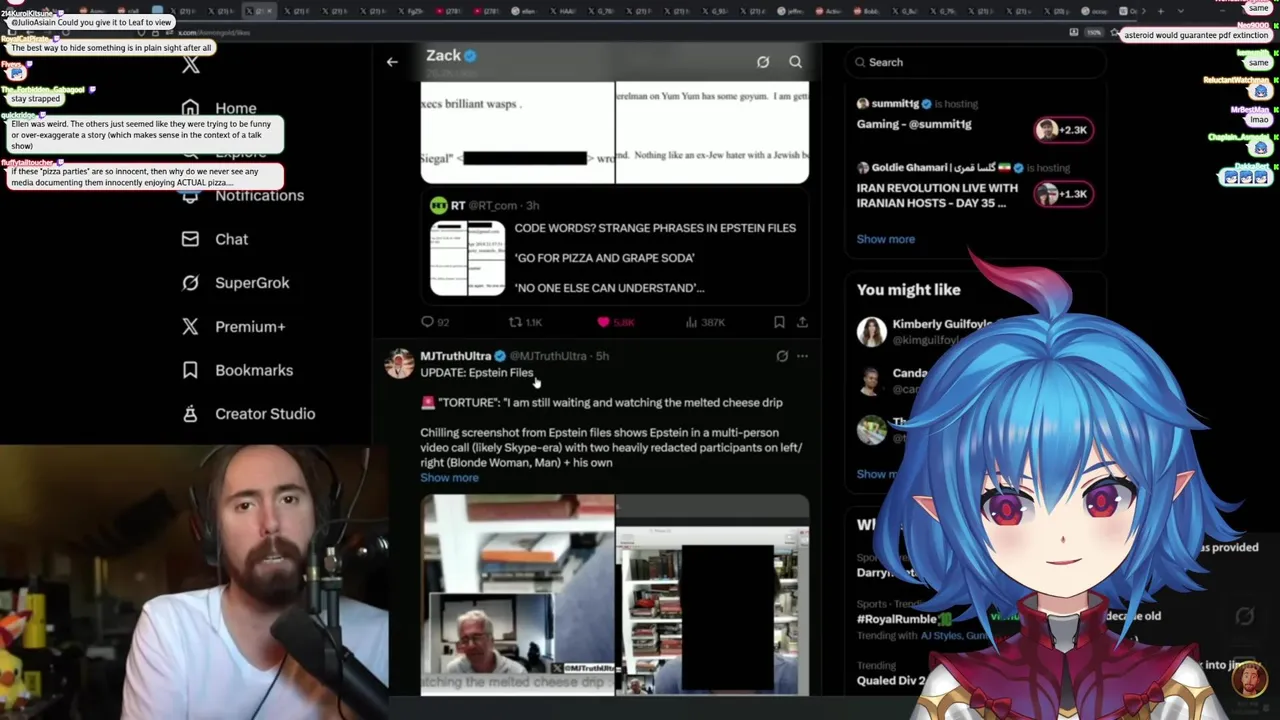Open the redacted email document image
This screenshot has height=720, width=1280.
[x=517, y=130]
